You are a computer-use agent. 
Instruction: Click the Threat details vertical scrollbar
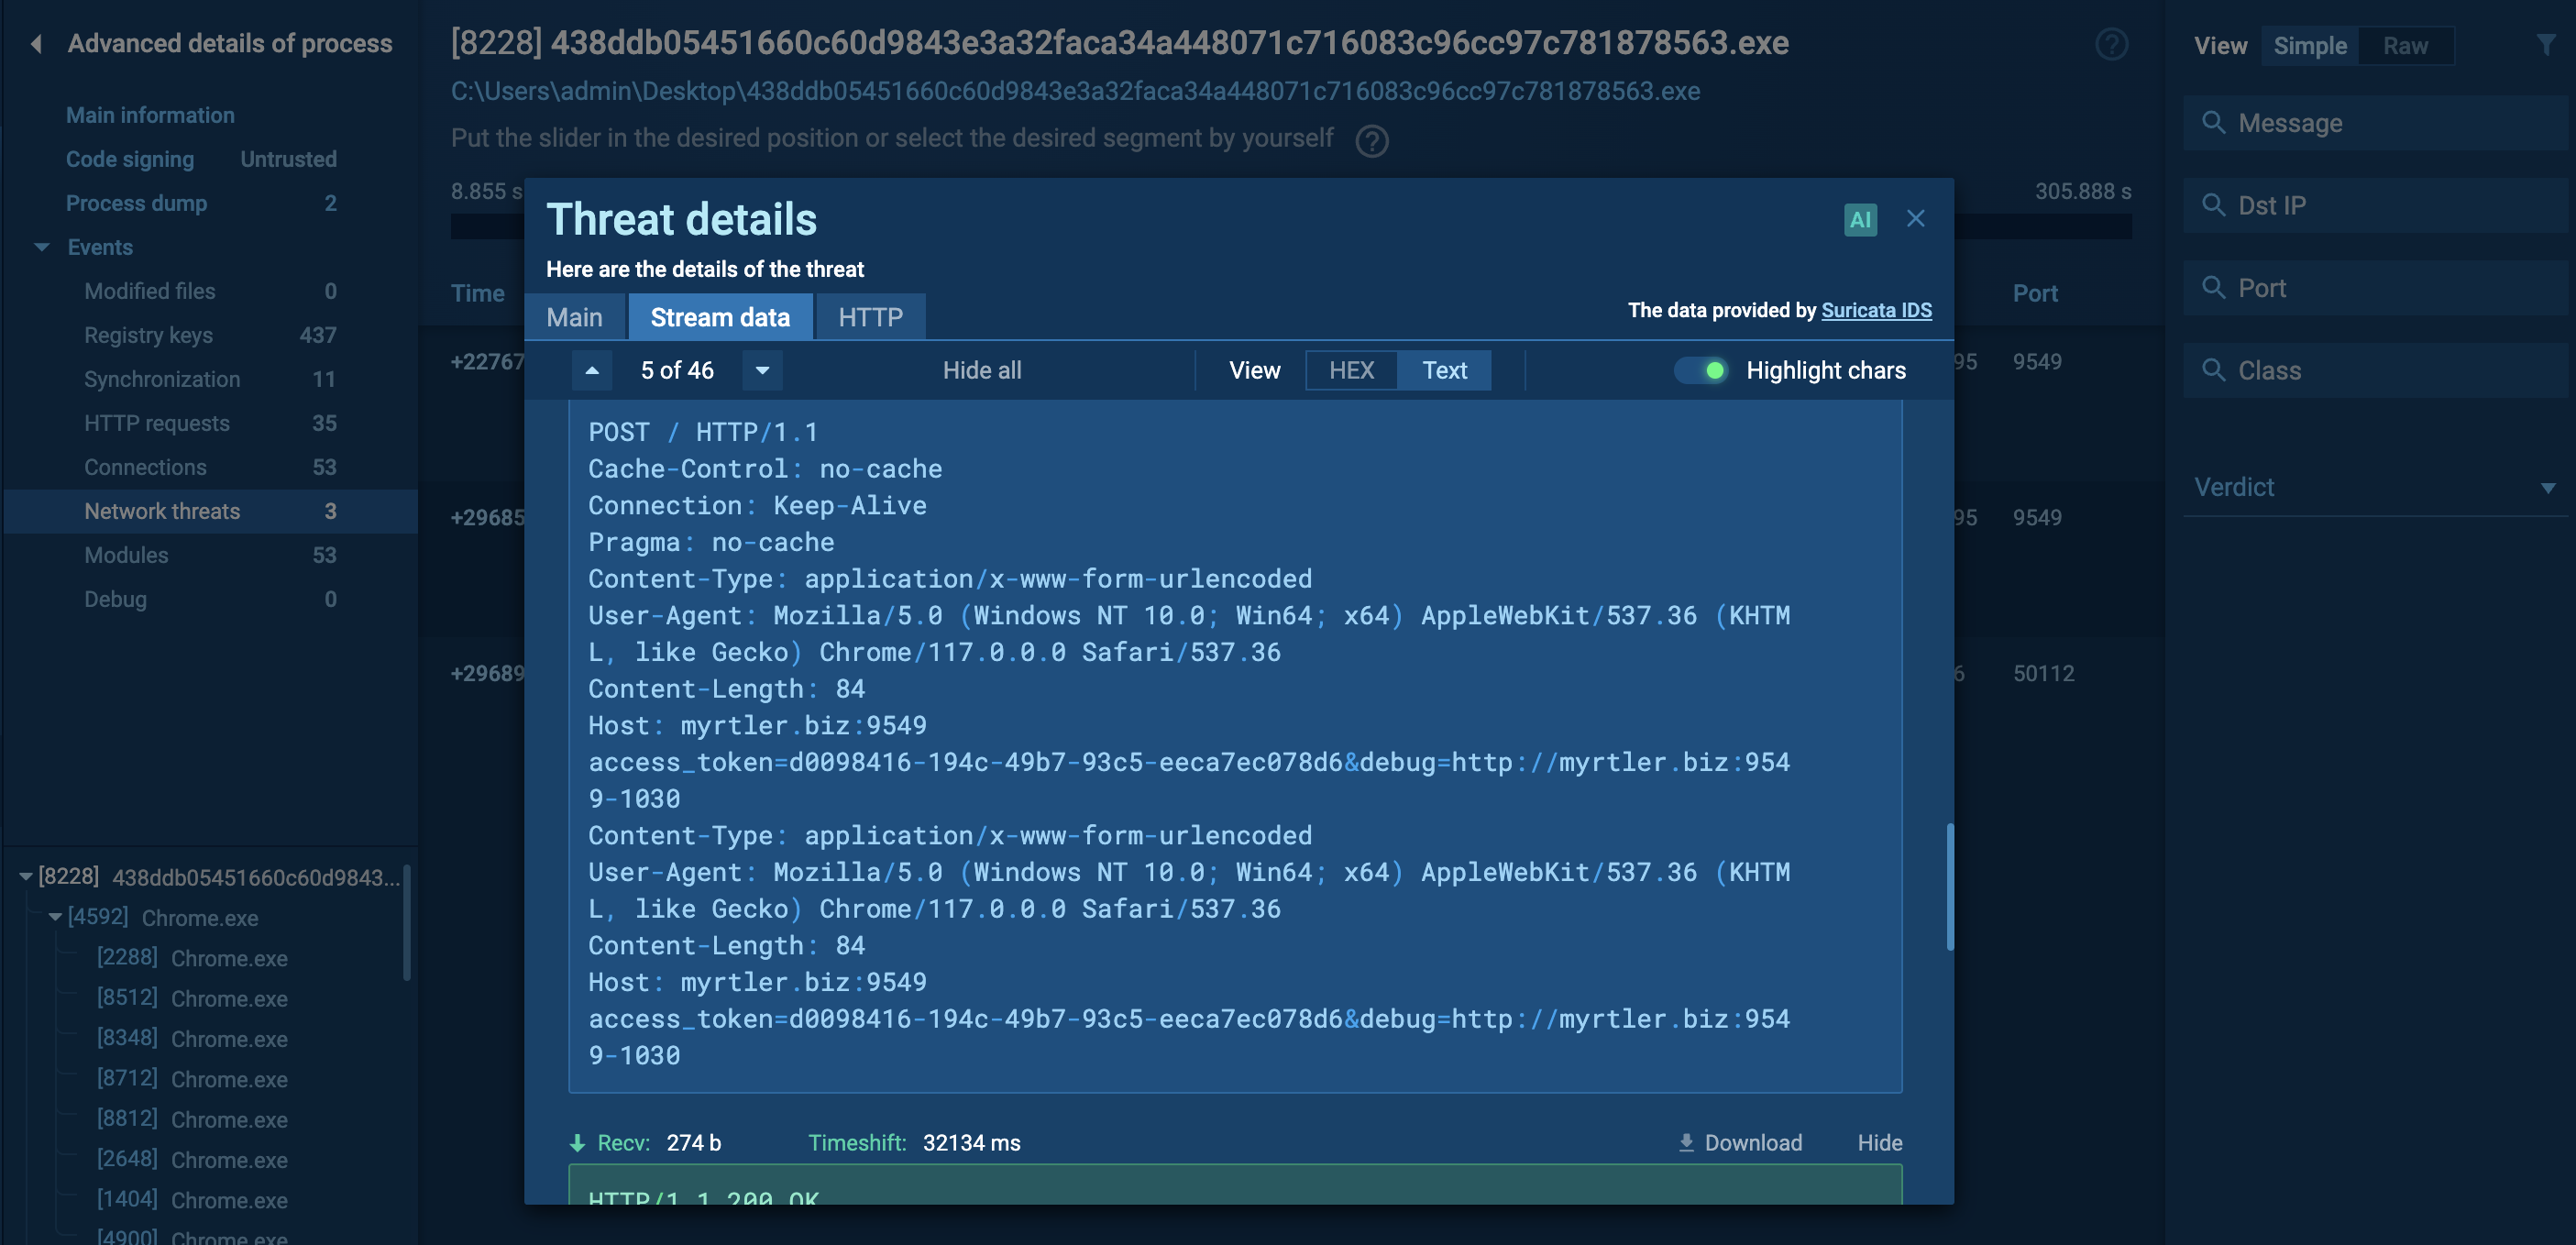(1949, 886)
